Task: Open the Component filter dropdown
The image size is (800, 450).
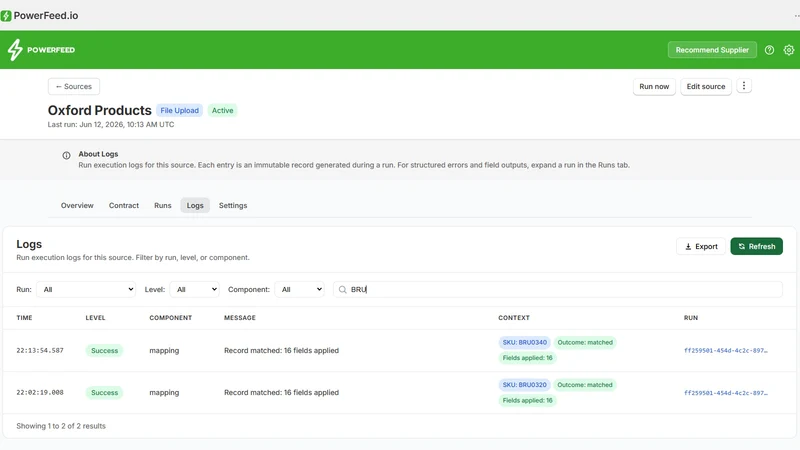Action: point(299,289)
